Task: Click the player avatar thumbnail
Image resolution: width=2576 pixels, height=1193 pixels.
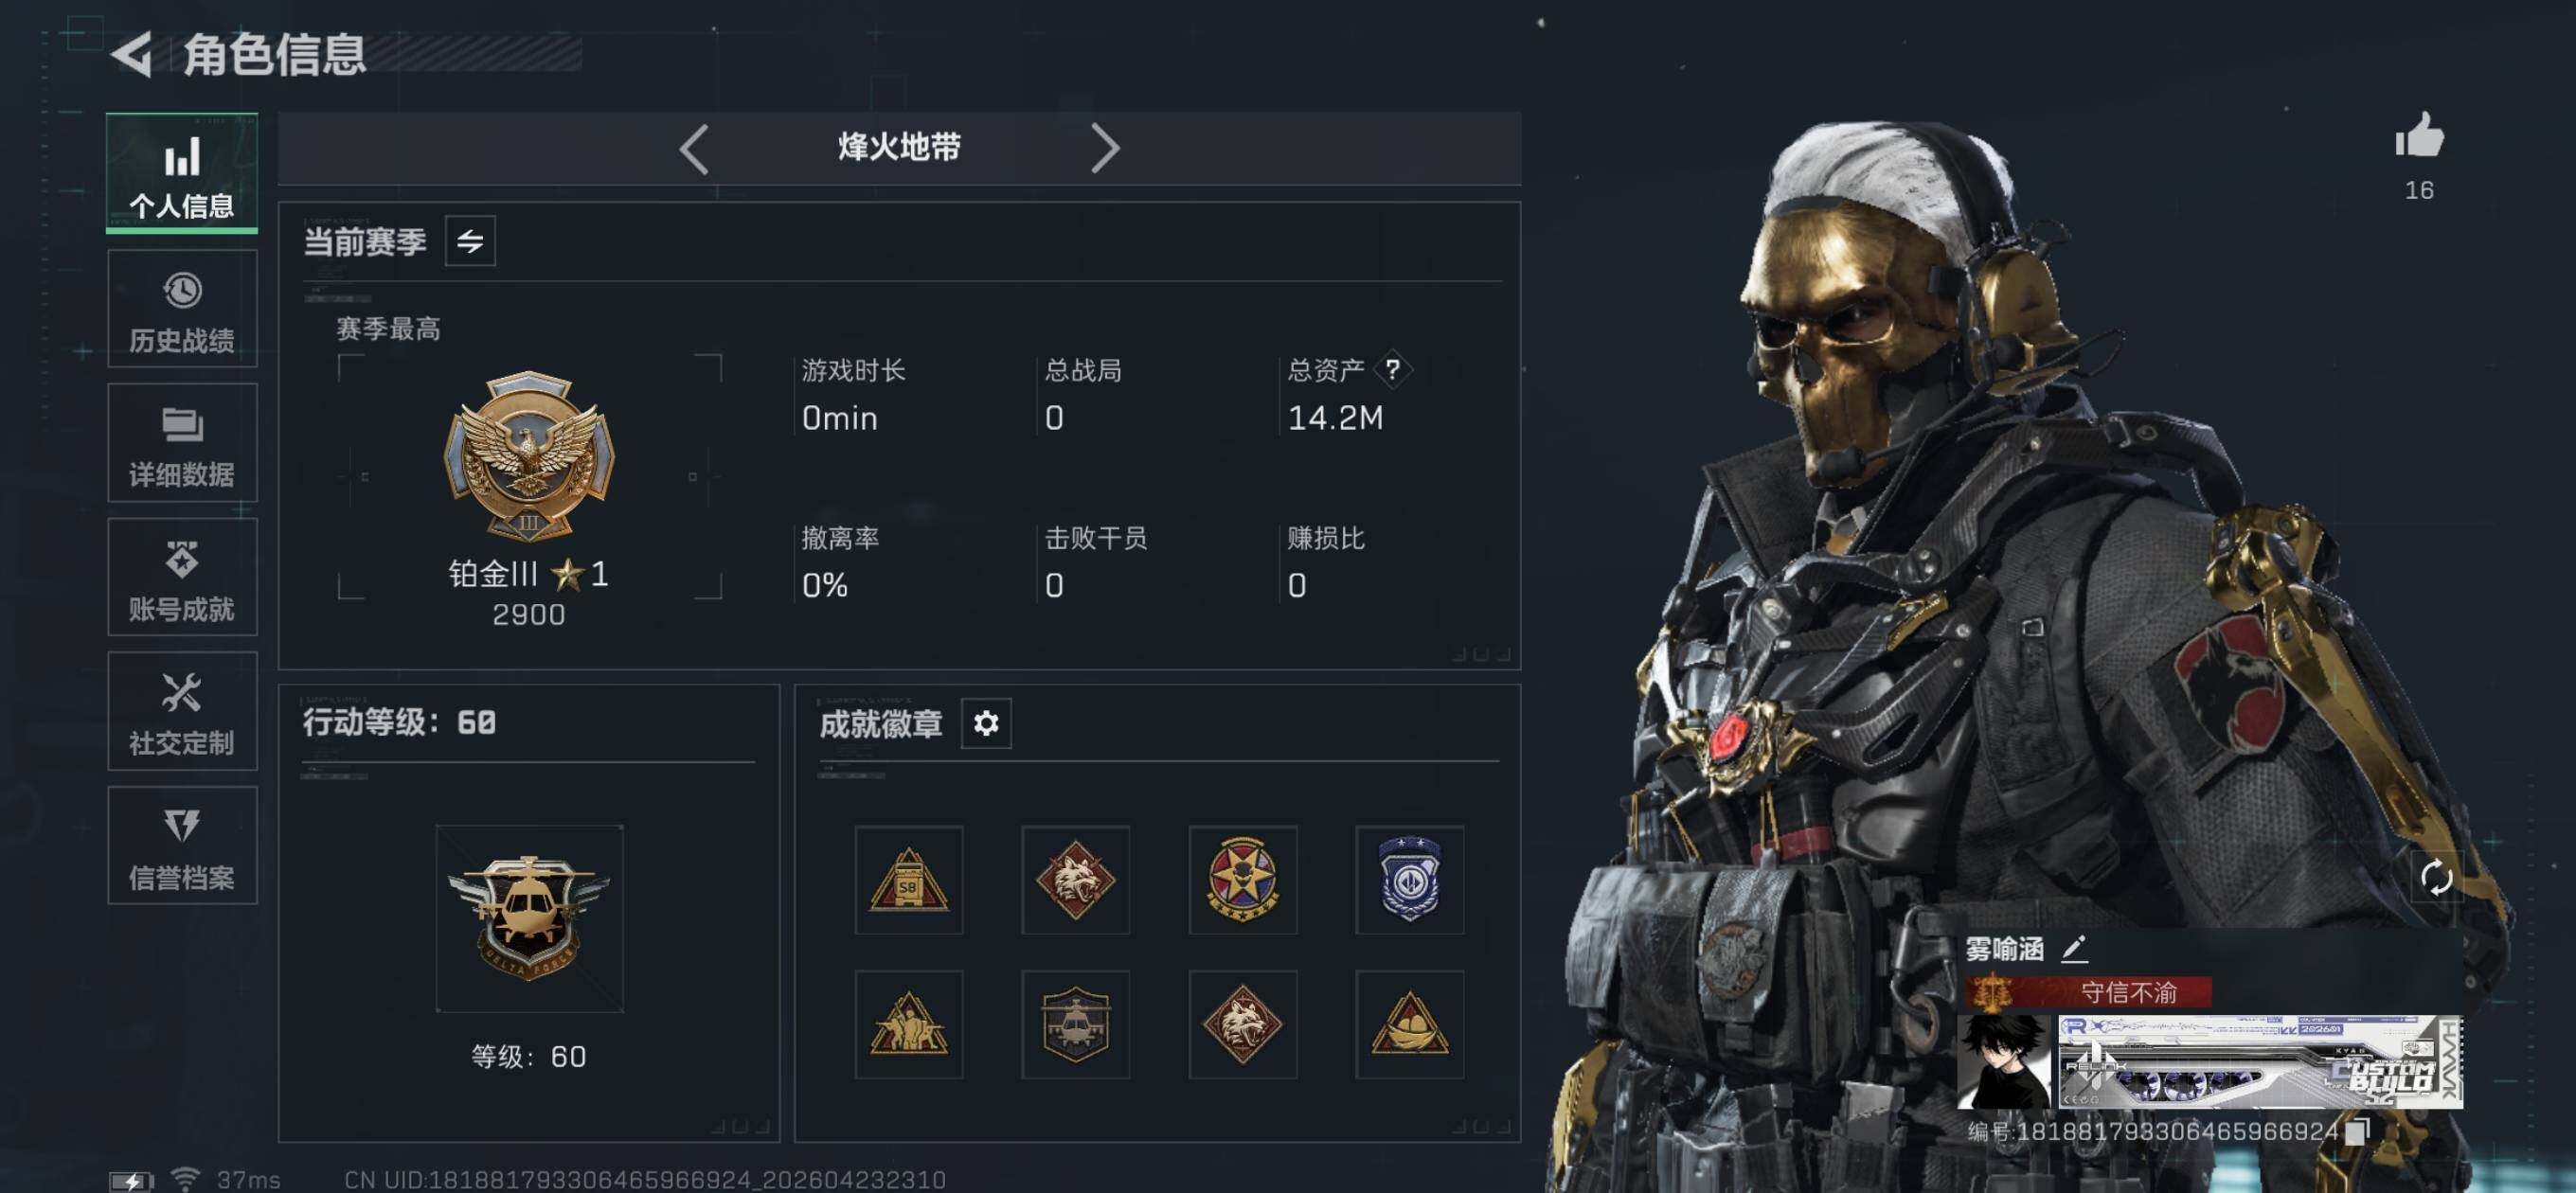Action: click(x=2003, y=1061)
